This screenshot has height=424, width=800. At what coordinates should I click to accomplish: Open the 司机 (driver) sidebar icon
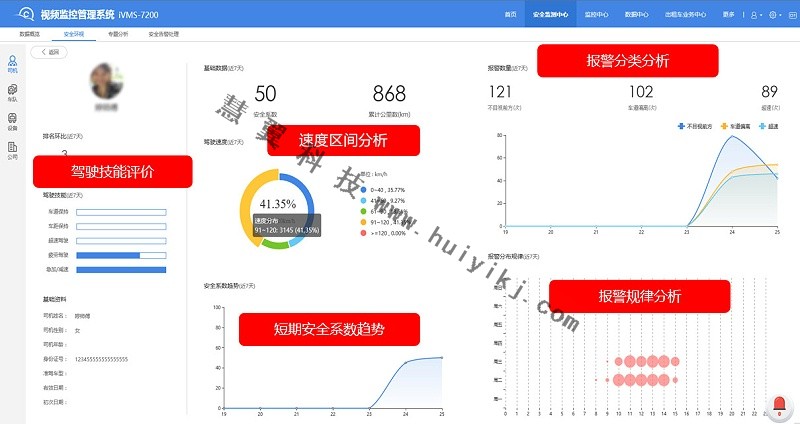click(12, 65)
